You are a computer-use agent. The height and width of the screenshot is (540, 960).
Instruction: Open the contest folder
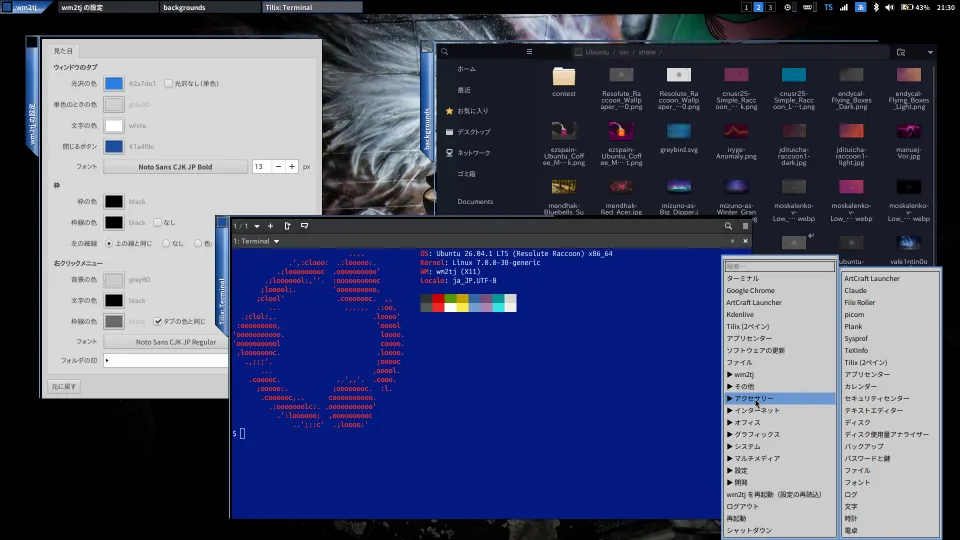click(x=564, y=81)
